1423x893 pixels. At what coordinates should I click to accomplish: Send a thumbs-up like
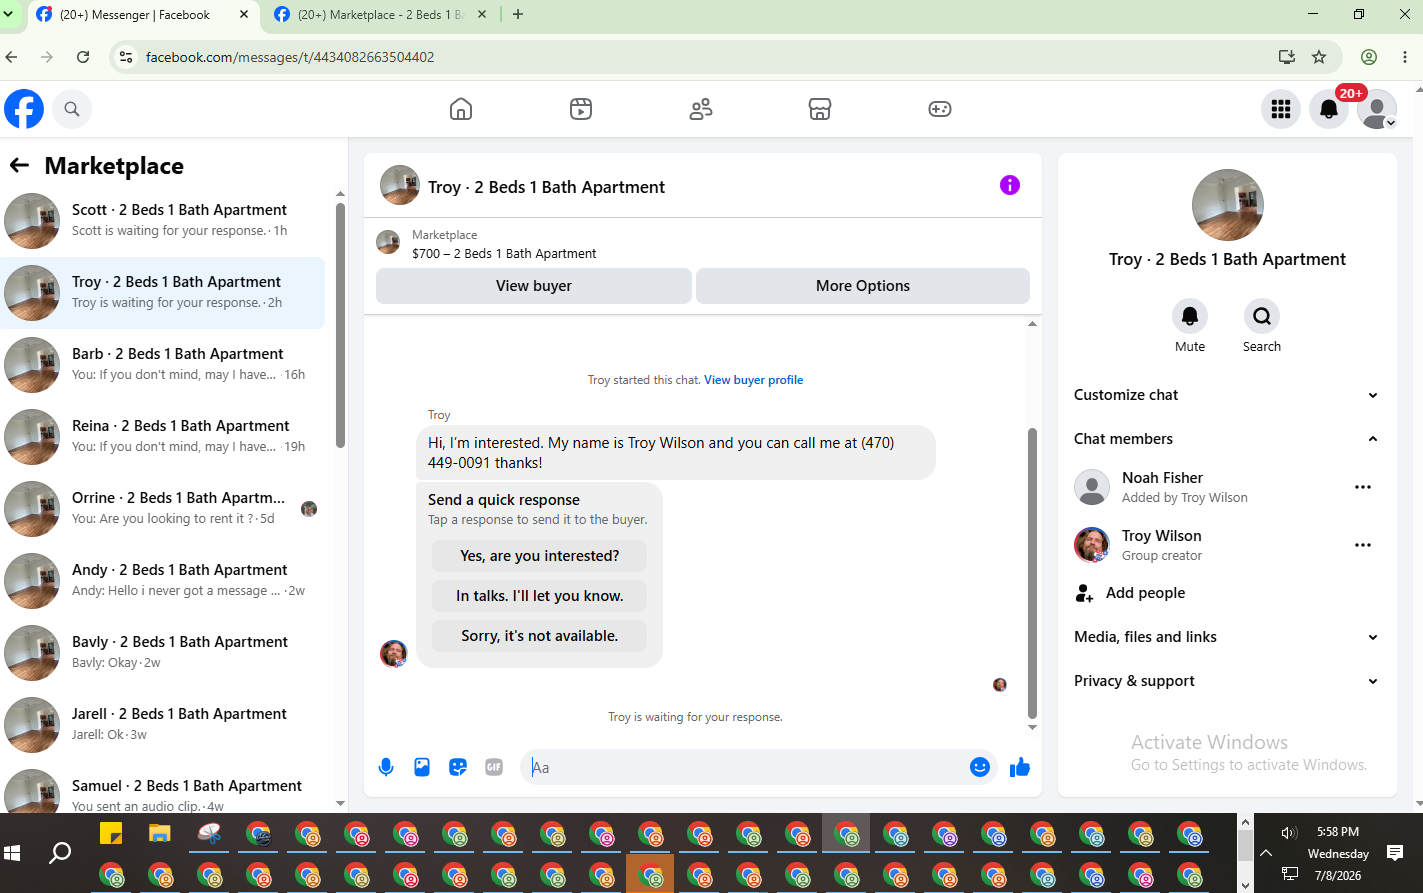(1020, 767)
